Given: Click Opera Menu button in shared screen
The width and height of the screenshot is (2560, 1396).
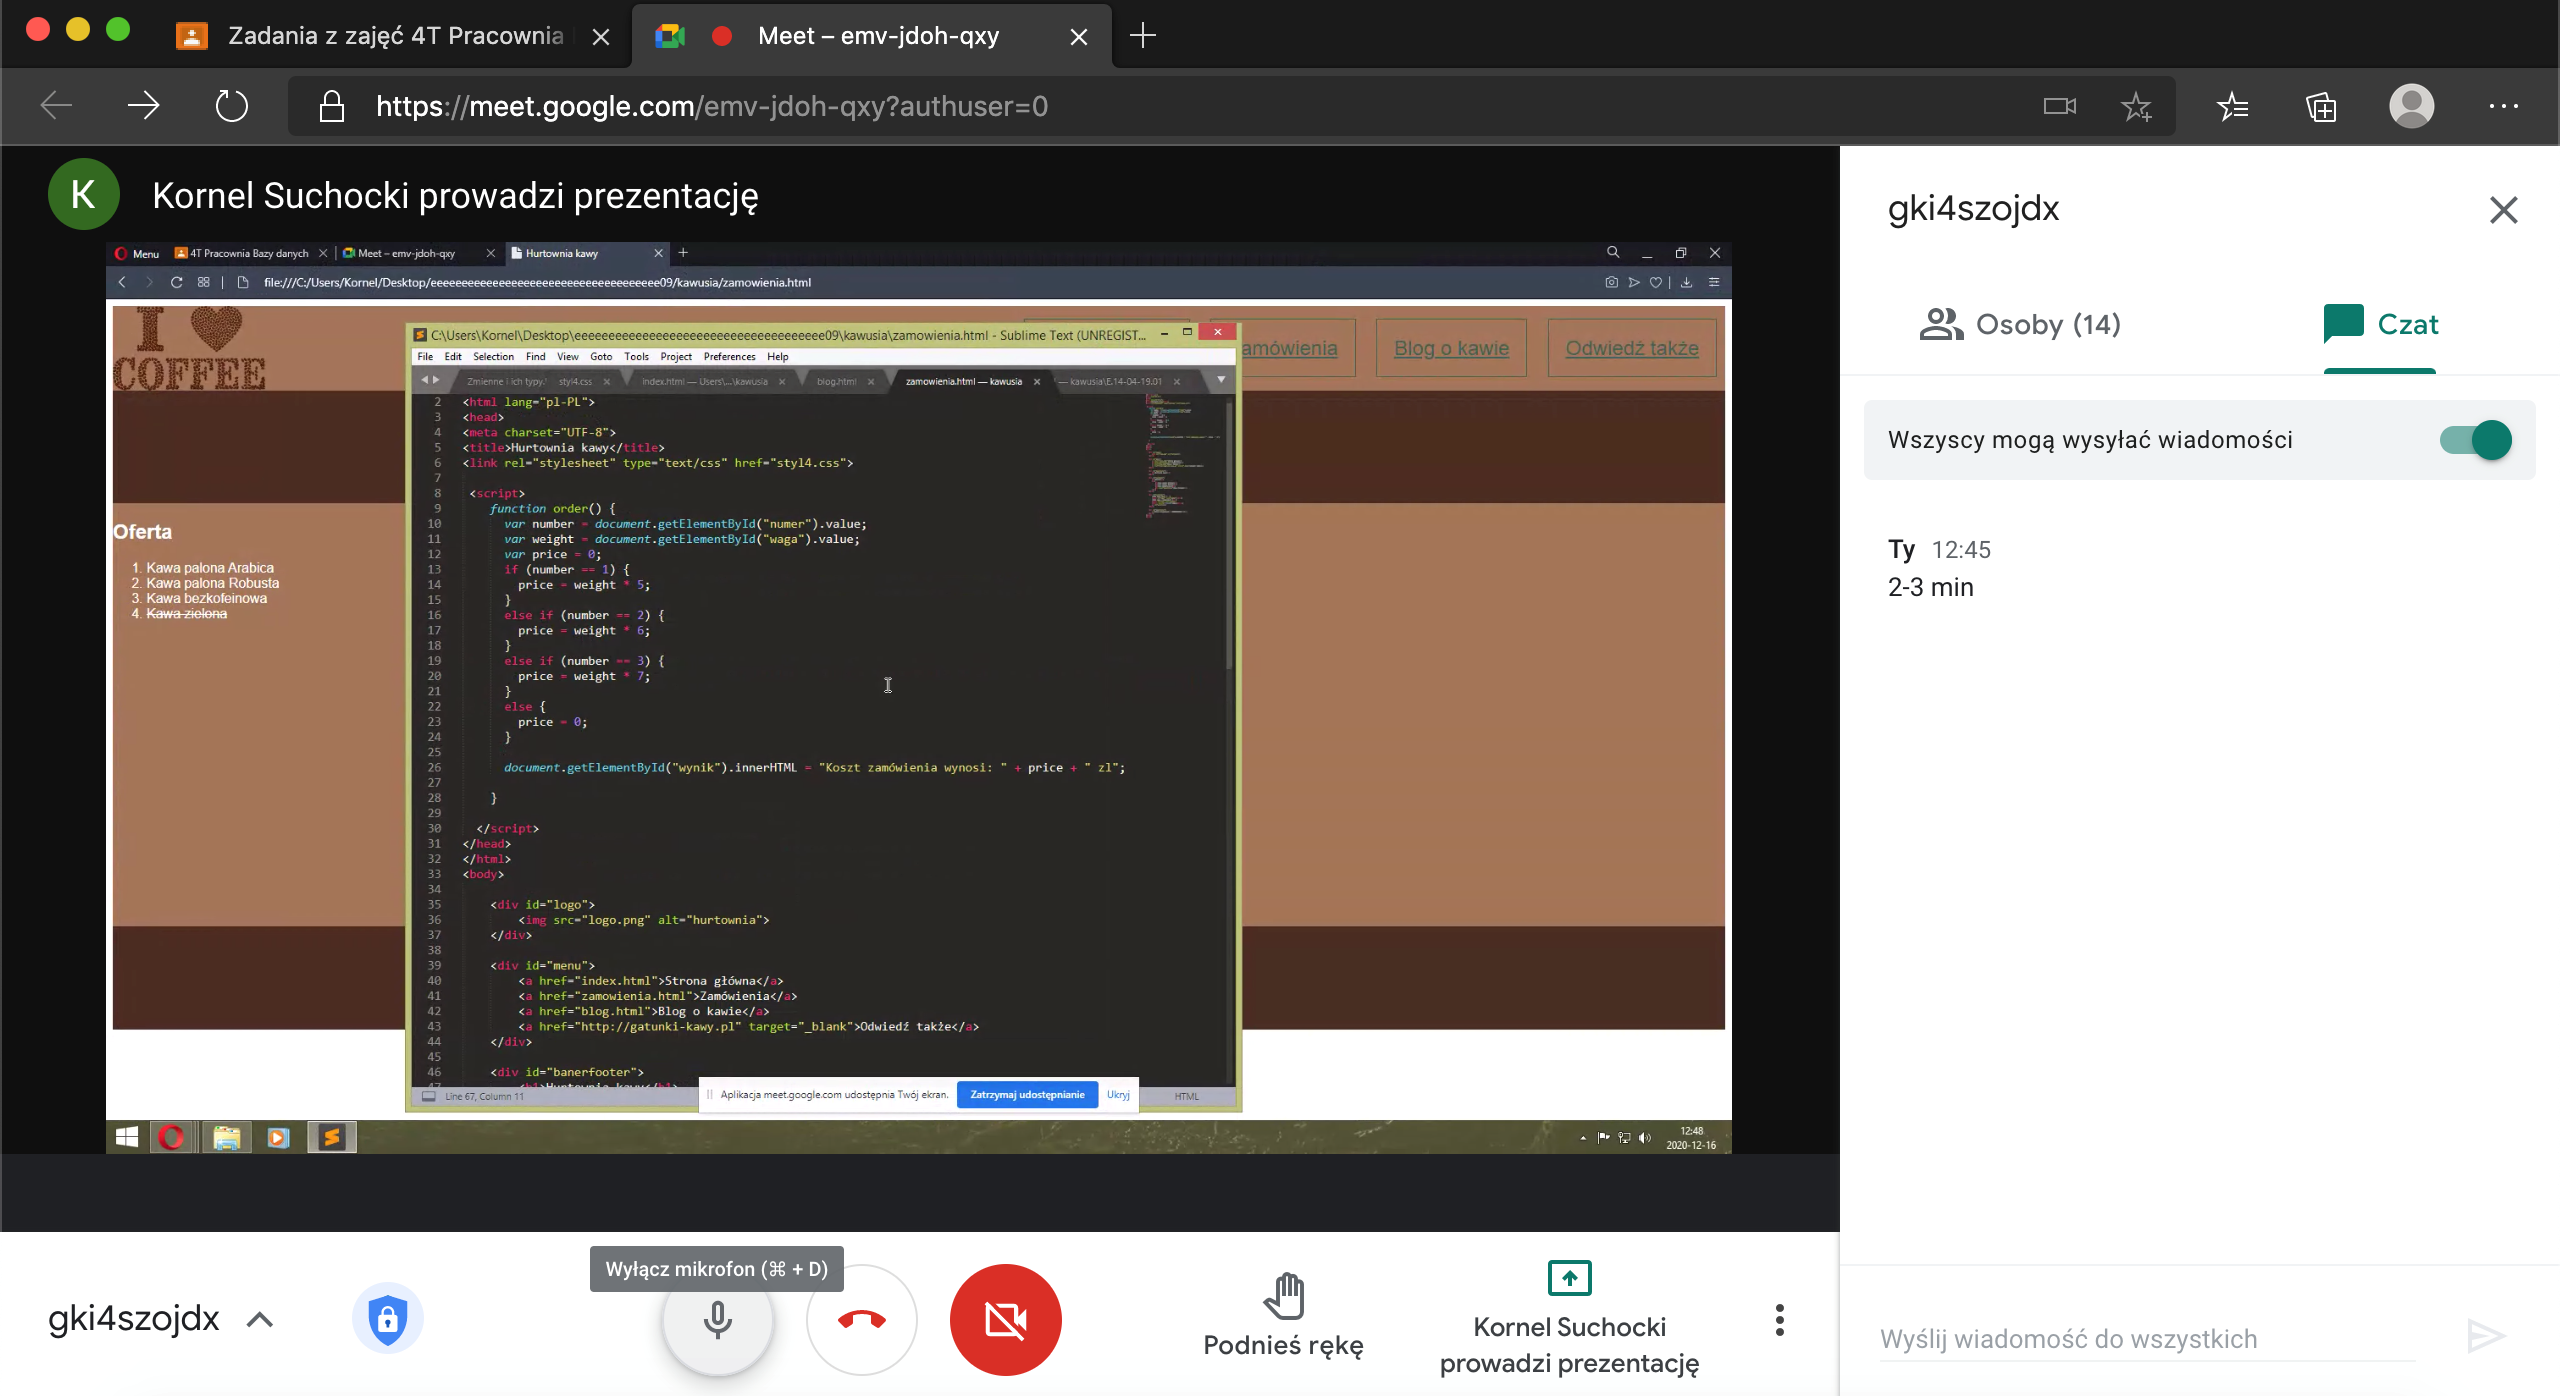Looking at the screenshot, I should click(x=137, y=253).
